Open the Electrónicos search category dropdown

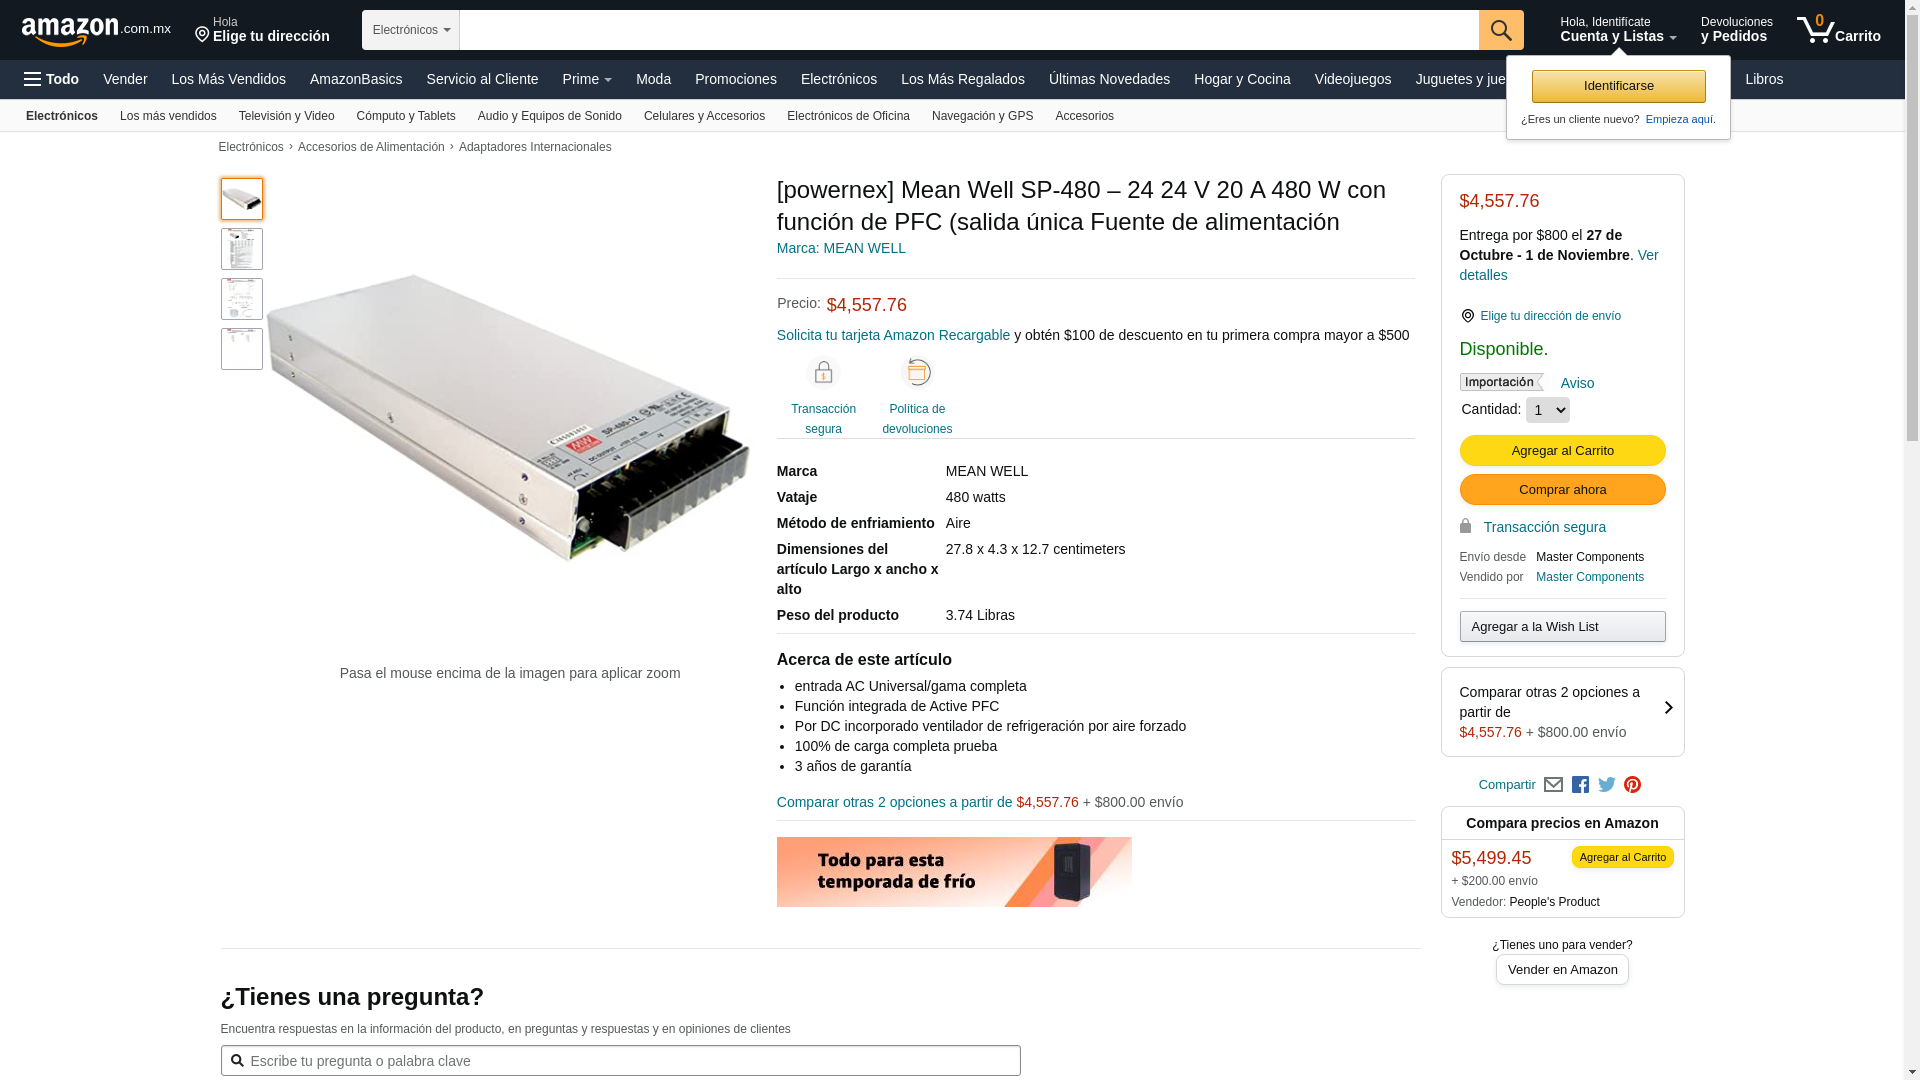[x=411, y=30]
